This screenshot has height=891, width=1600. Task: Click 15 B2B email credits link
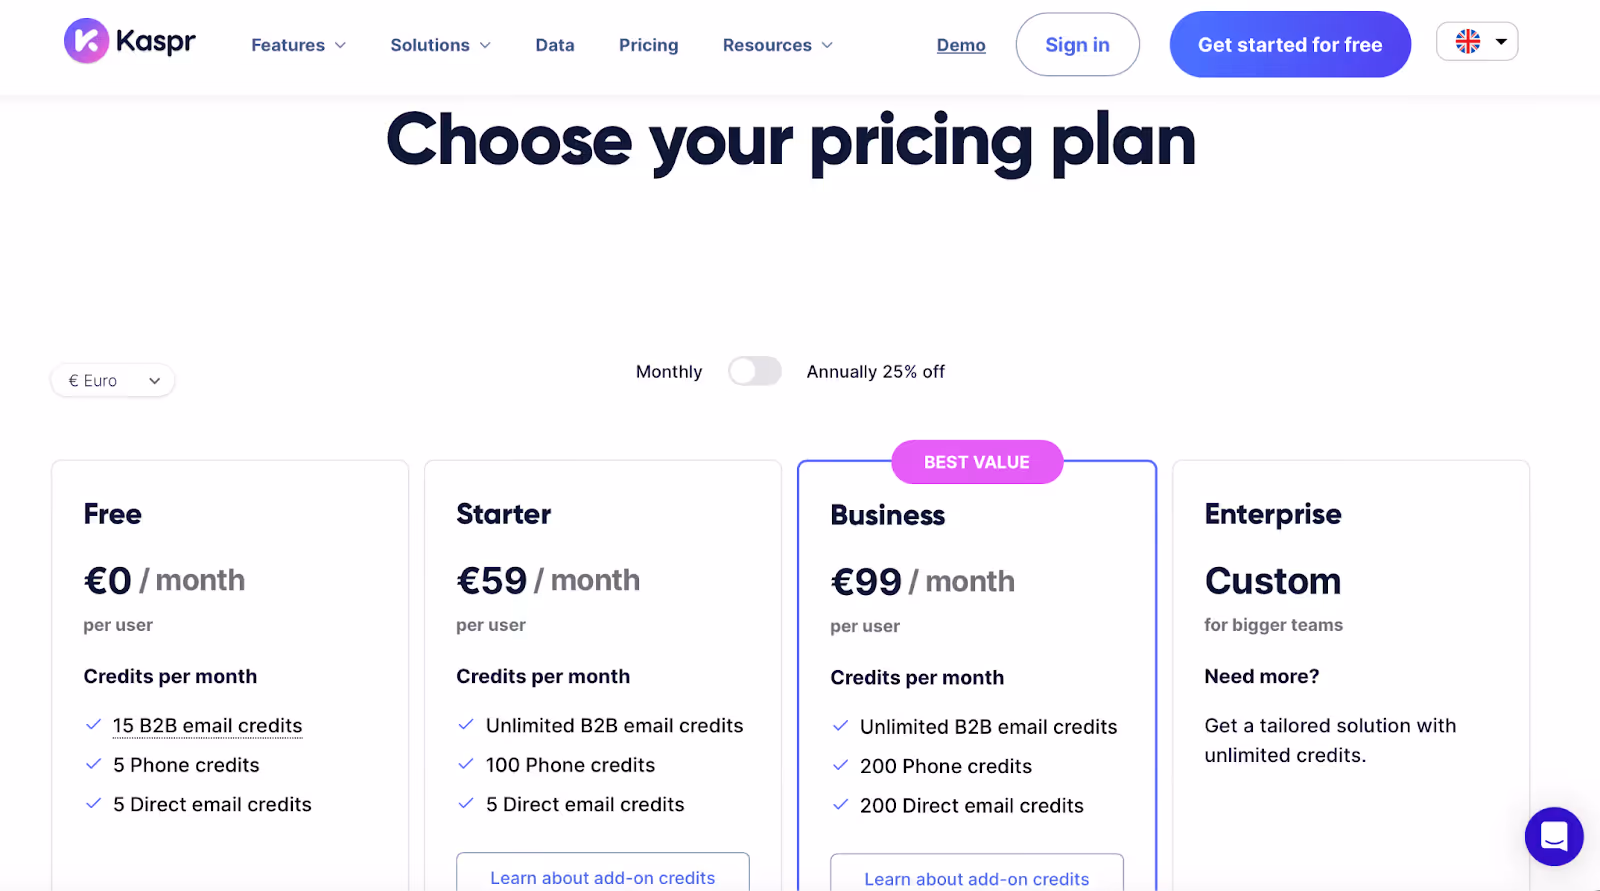pos(206,725)
